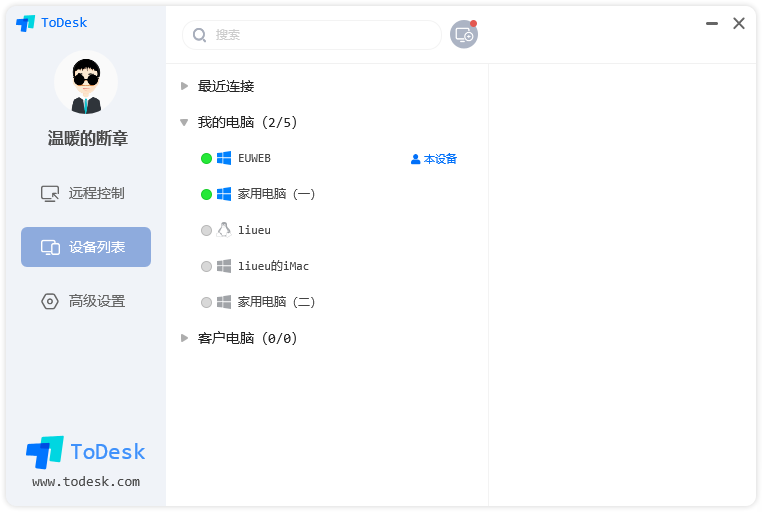Image resolution: width=762 pixels, height=512 pixels.
Task: Expand the 最近连接 group
Action: (184, 86)
